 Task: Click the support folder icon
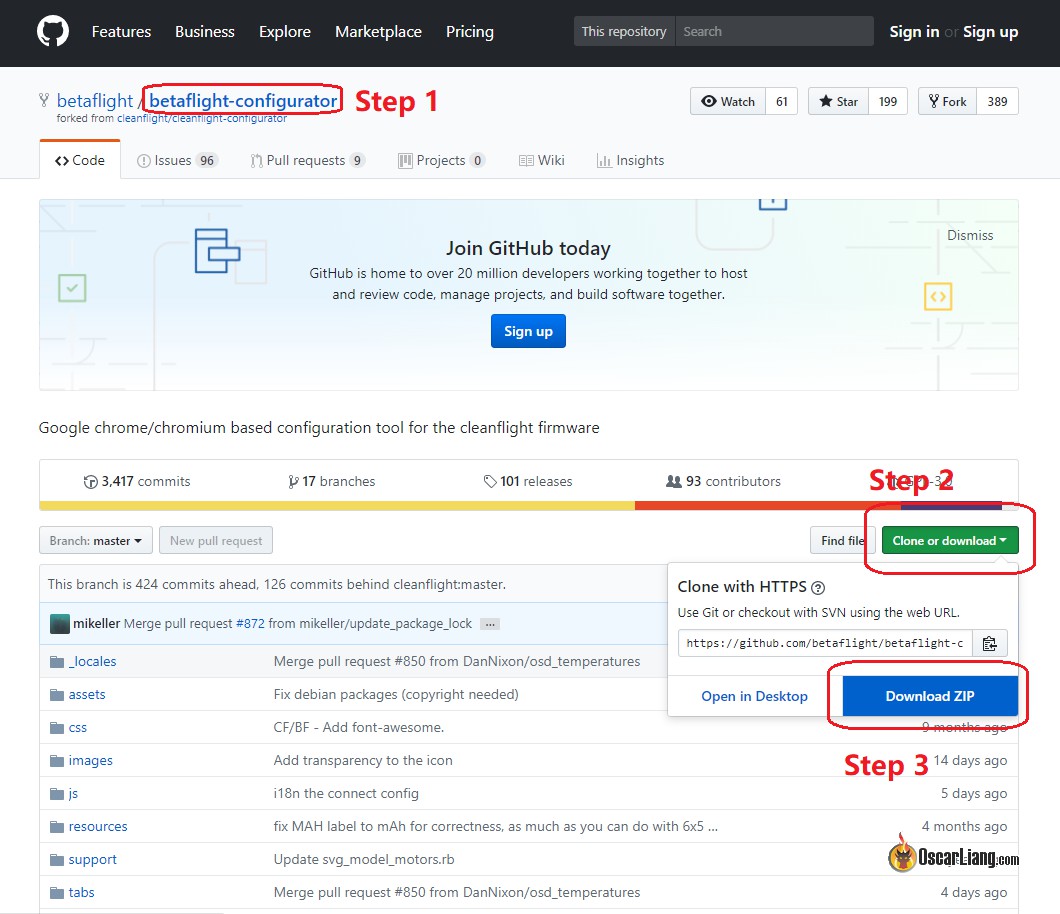(57, 860)
